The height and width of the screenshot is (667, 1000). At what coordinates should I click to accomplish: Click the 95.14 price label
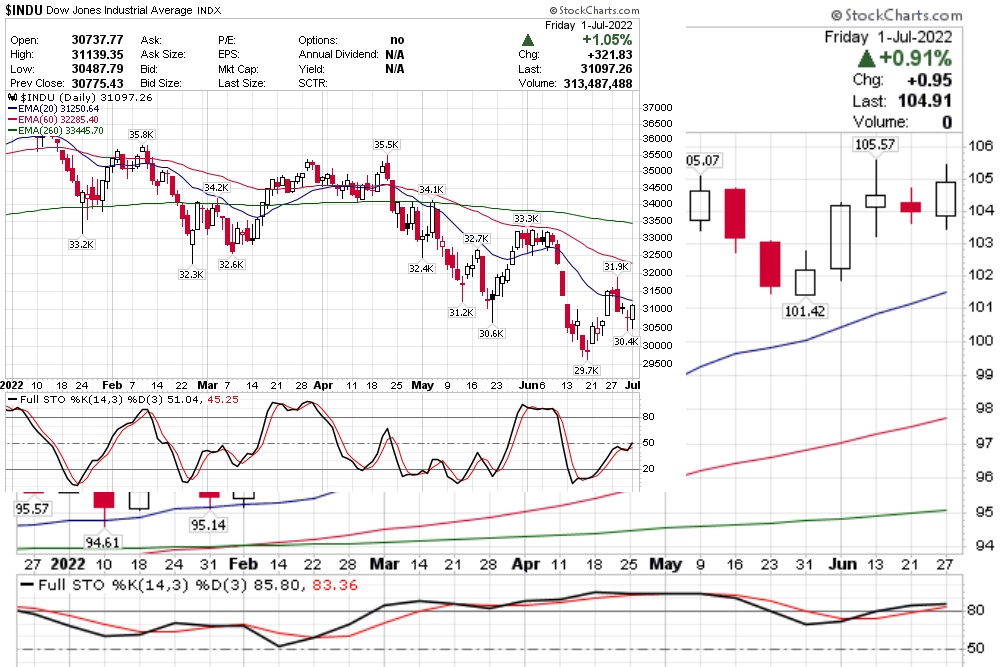coord(208,525)
